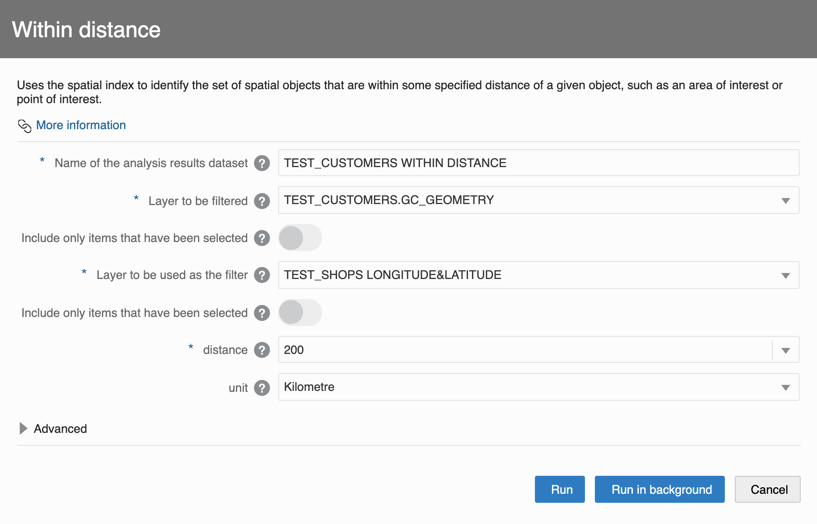The width and height of the screenshot is (817, 524).
Task: Open the distance dropdown arrow
Action: point(785,351)
